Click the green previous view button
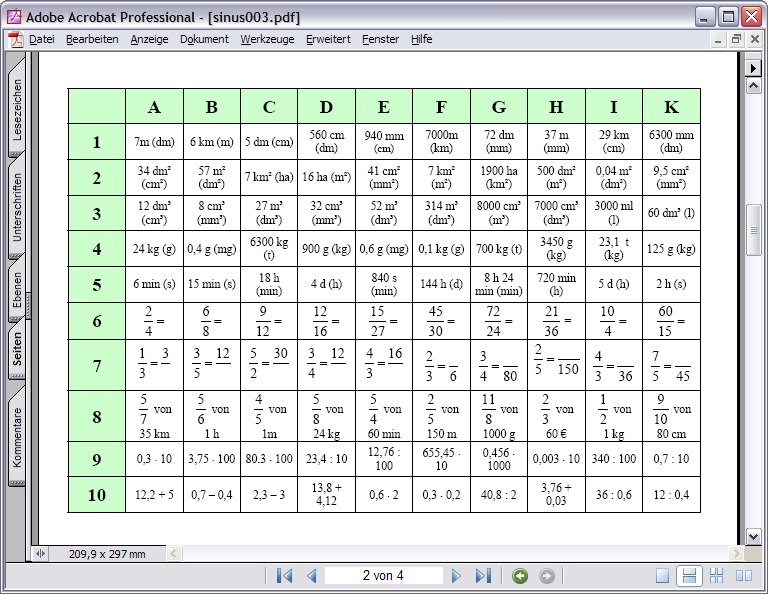 (520, 576)
